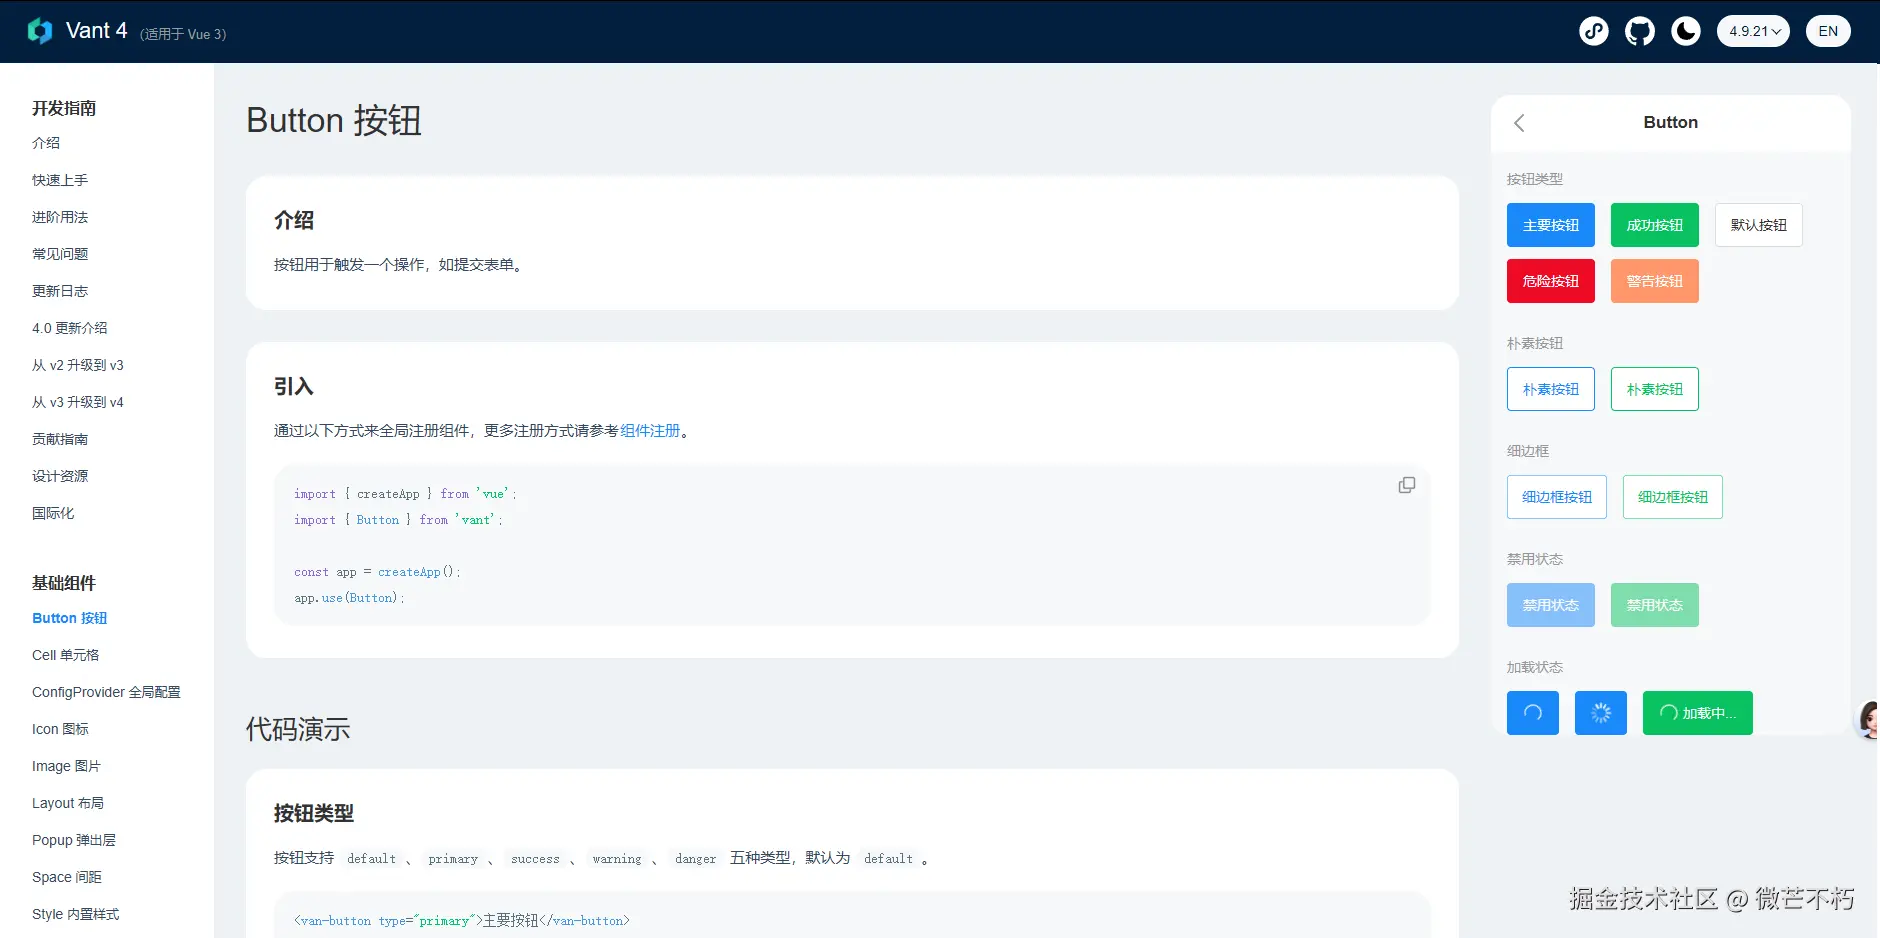Go to 快速上手 in the sidebar
The width and height of the screenshot is (1880, 938).
60,180
